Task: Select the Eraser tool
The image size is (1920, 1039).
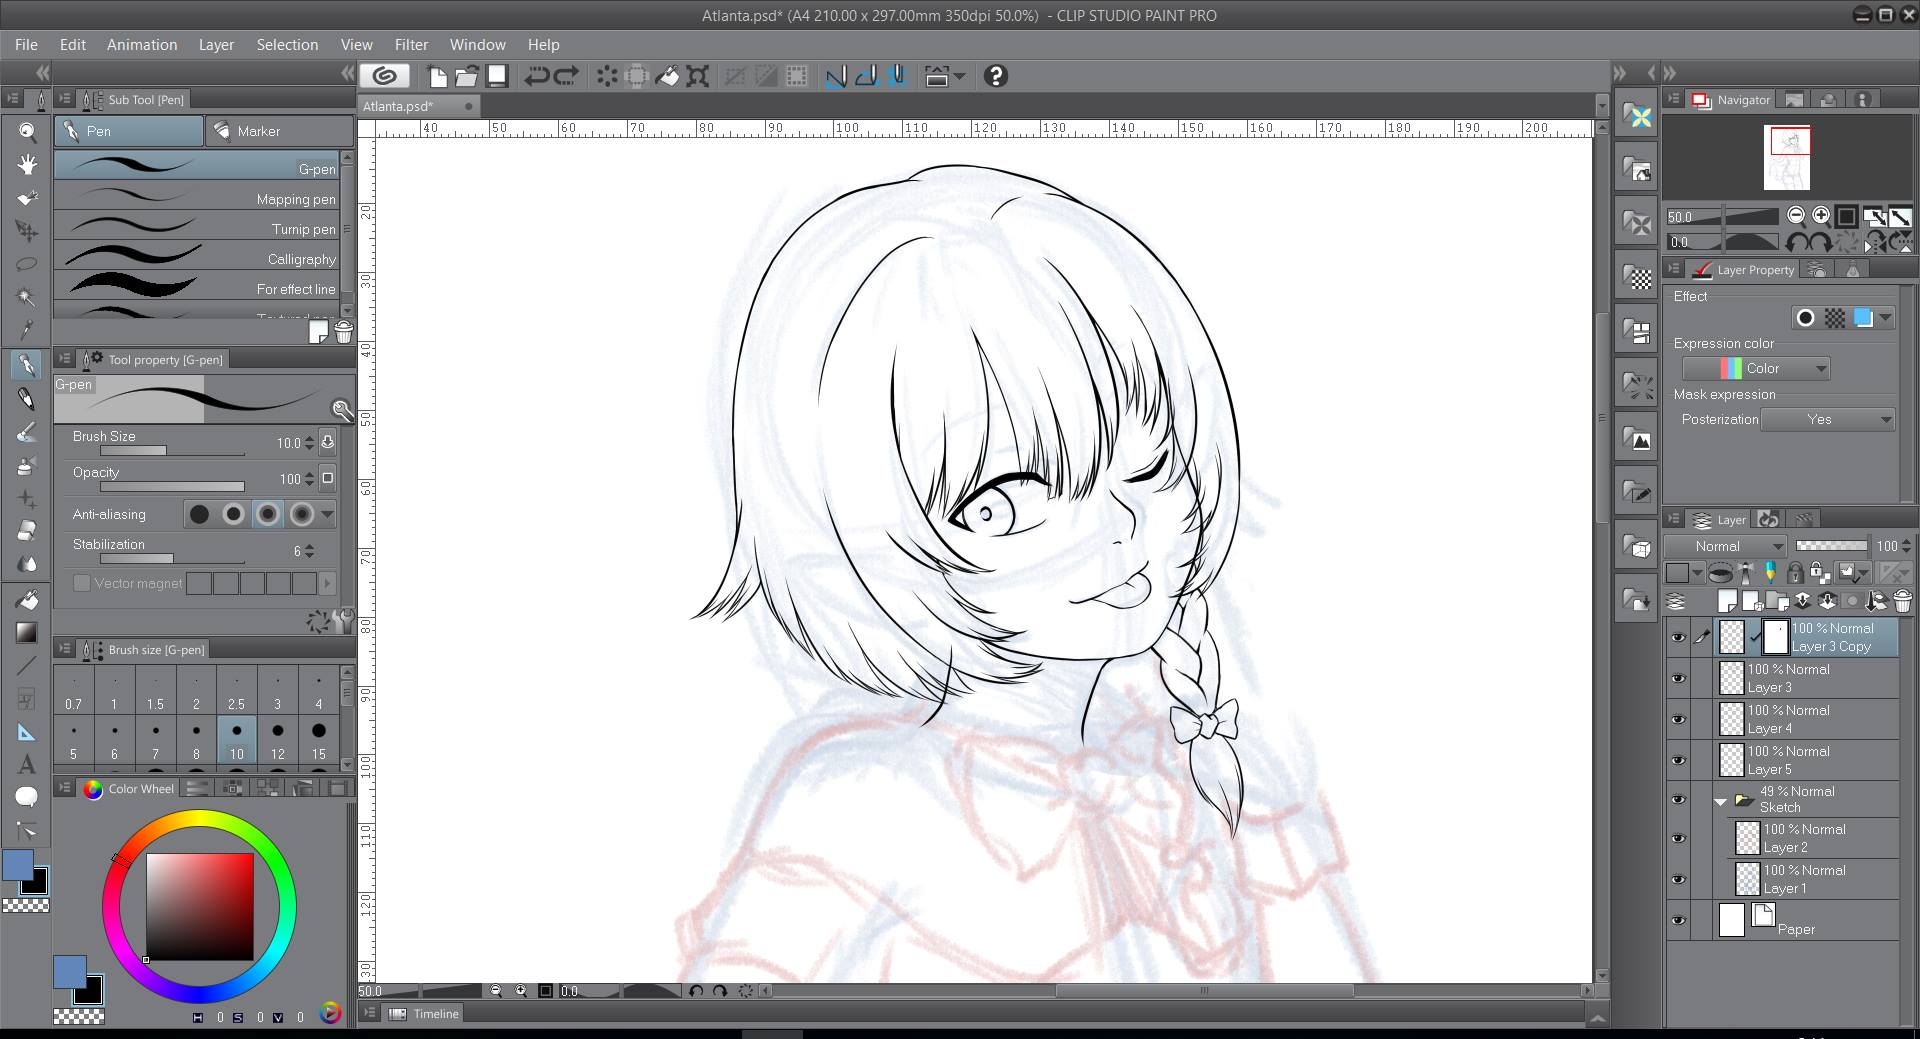Action: tap(27, 531)
